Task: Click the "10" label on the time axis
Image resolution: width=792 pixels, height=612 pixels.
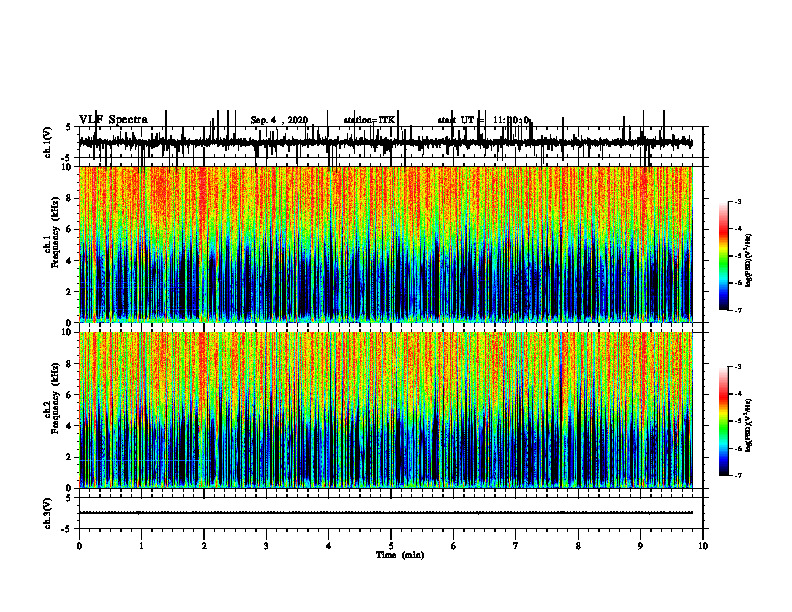Action: 703,546
